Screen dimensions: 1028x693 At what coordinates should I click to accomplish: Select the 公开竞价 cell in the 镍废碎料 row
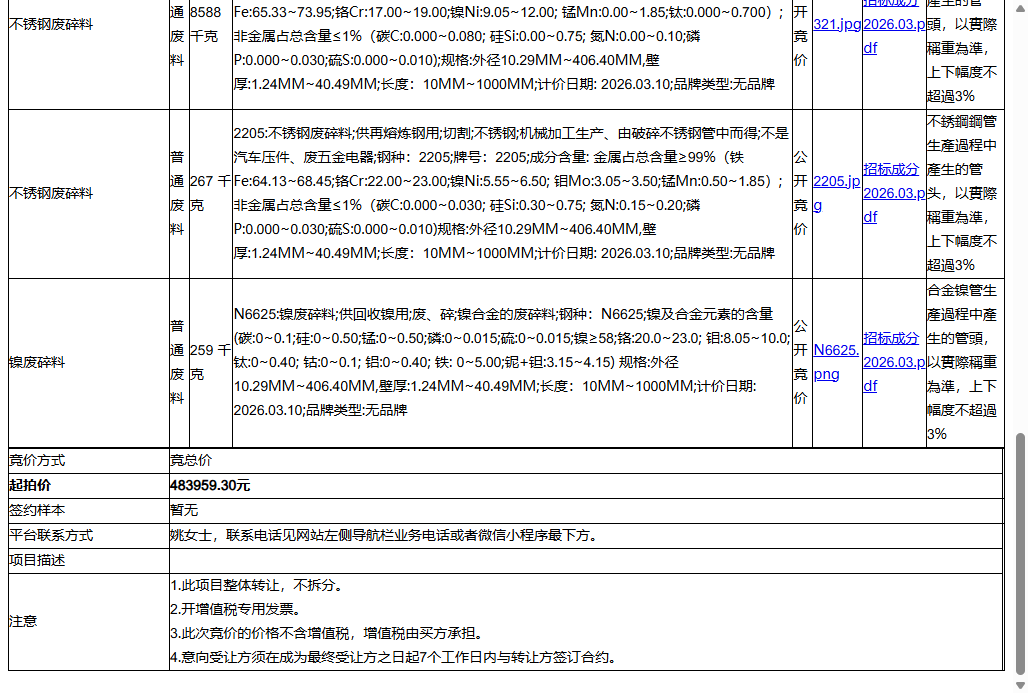click(x=802, y=361)
